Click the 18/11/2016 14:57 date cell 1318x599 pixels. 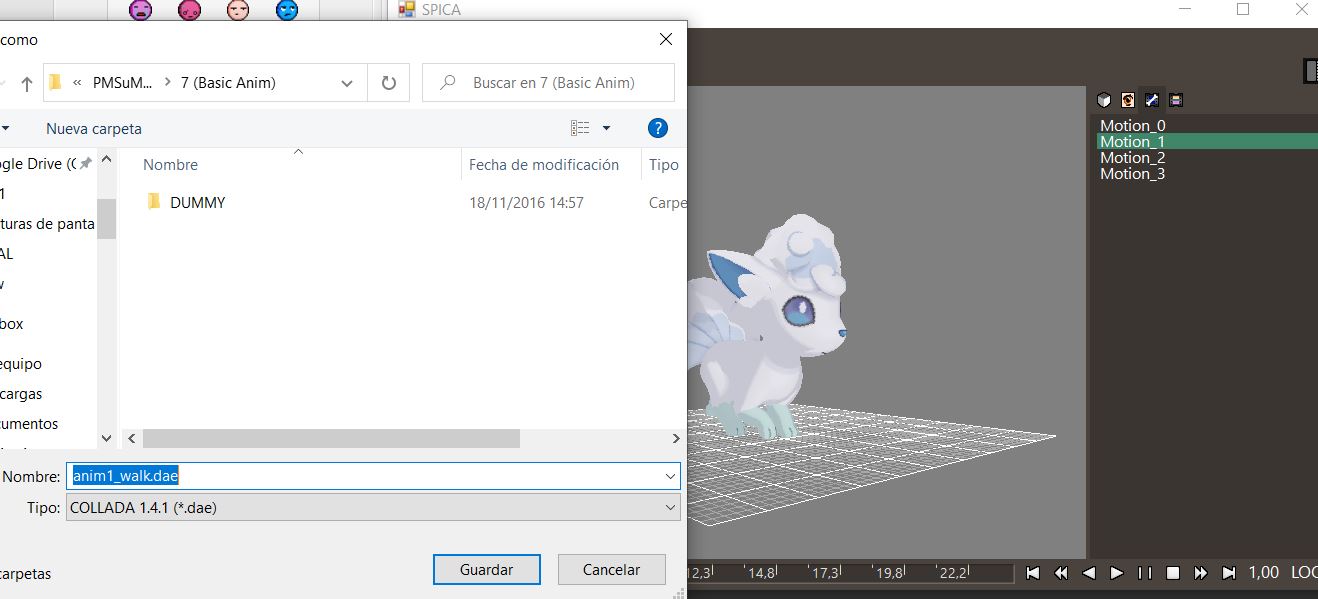pos(526,202)
